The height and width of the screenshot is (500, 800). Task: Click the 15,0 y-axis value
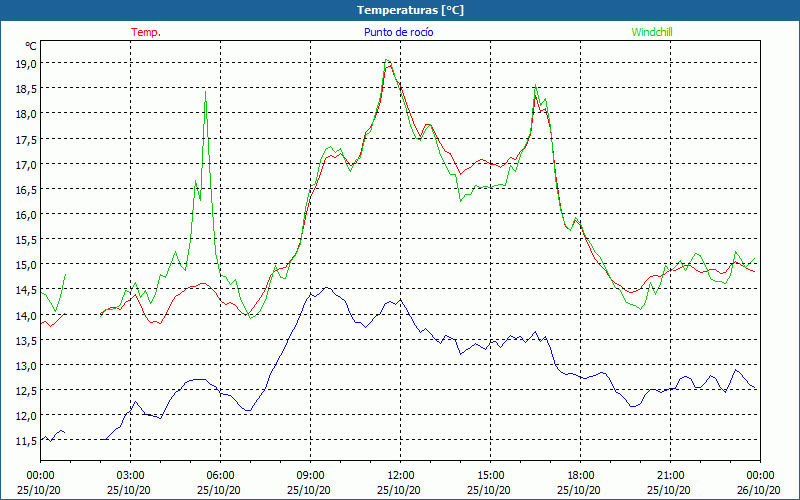pos(26,265)
